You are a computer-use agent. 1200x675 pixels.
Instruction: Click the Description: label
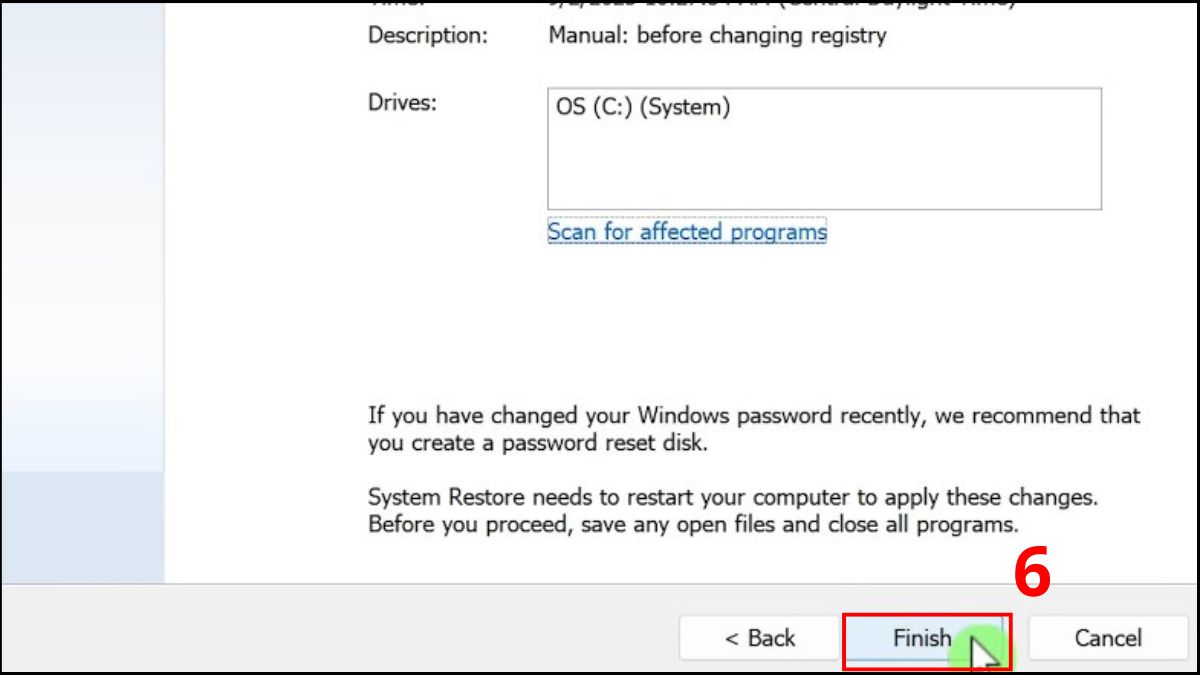point(428,36)
